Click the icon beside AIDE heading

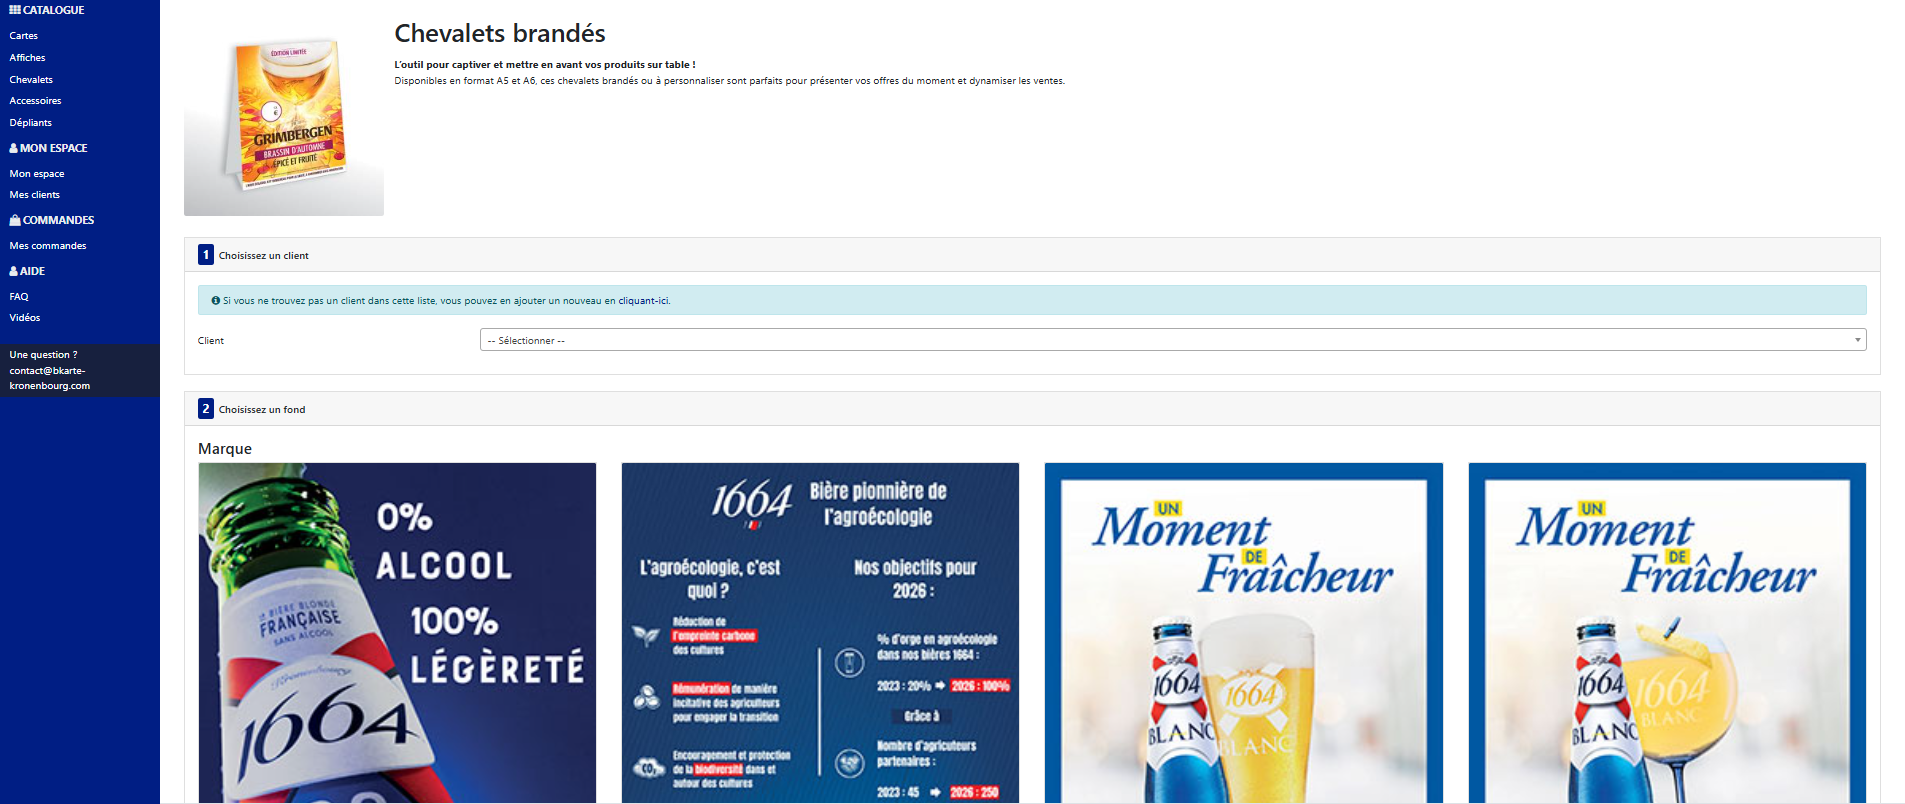click(x=14, y=271)
